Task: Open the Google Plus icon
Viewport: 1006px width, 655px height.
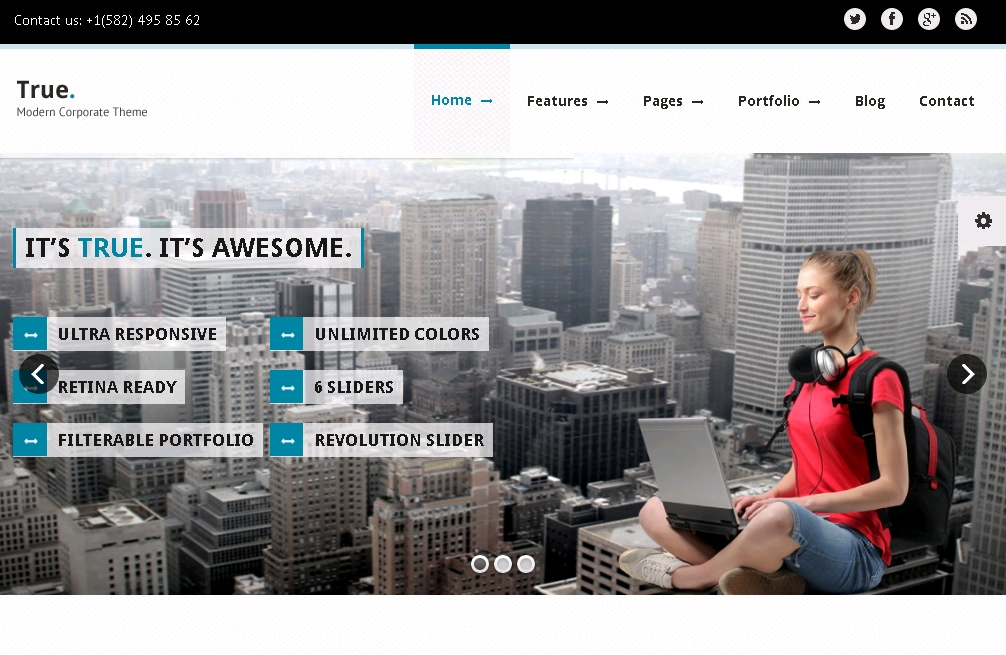Action: pos(929,19)
